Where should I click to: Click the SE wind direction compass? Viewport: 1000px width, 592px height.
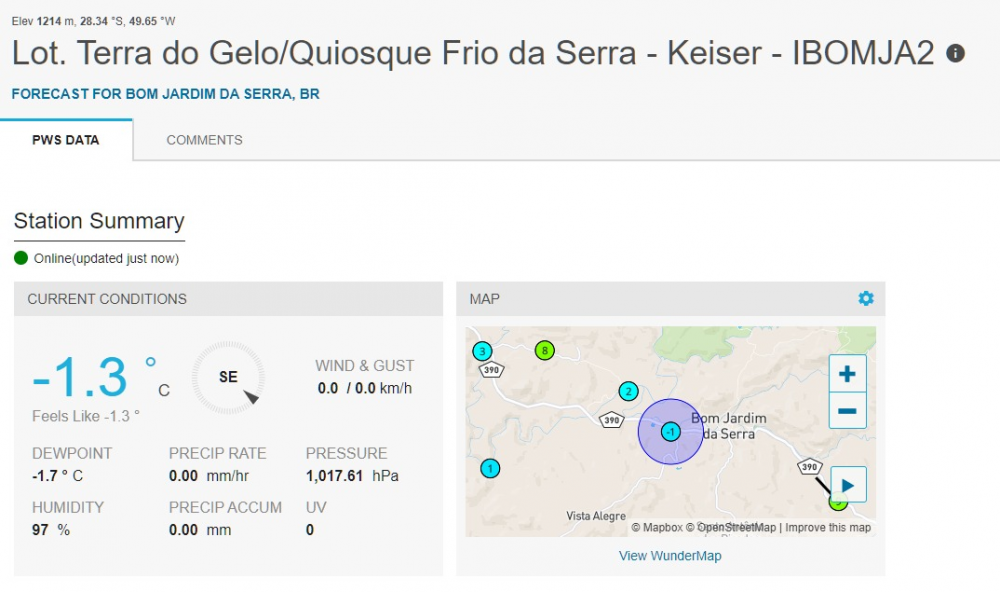click(x=228, y=377)
